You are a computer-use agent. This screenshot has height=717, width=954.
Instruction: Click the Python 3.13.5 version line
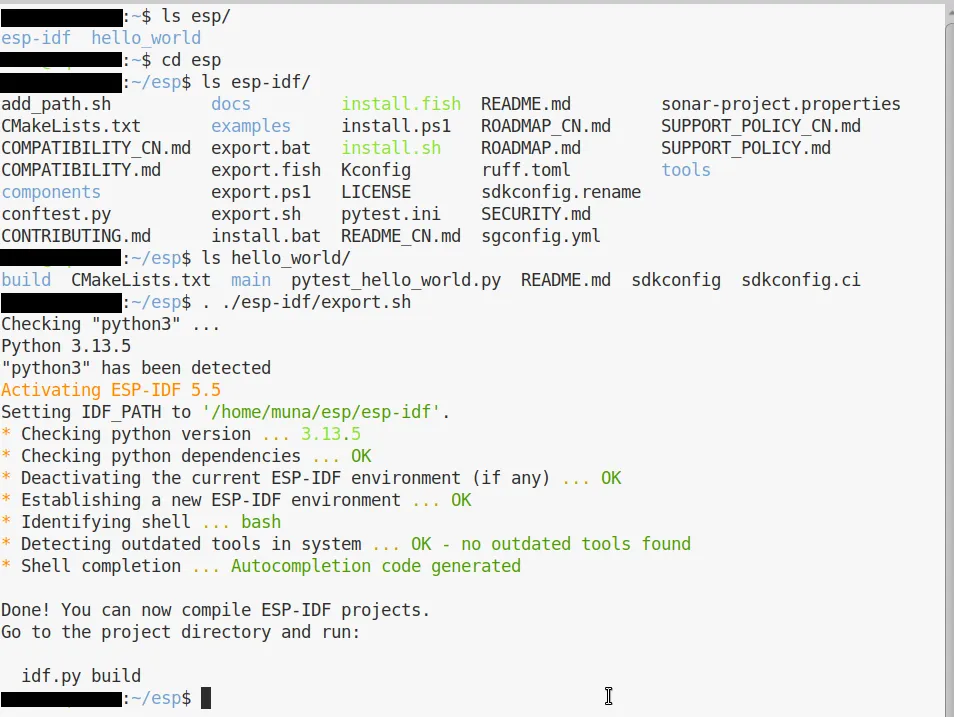[x=66, y=346]
